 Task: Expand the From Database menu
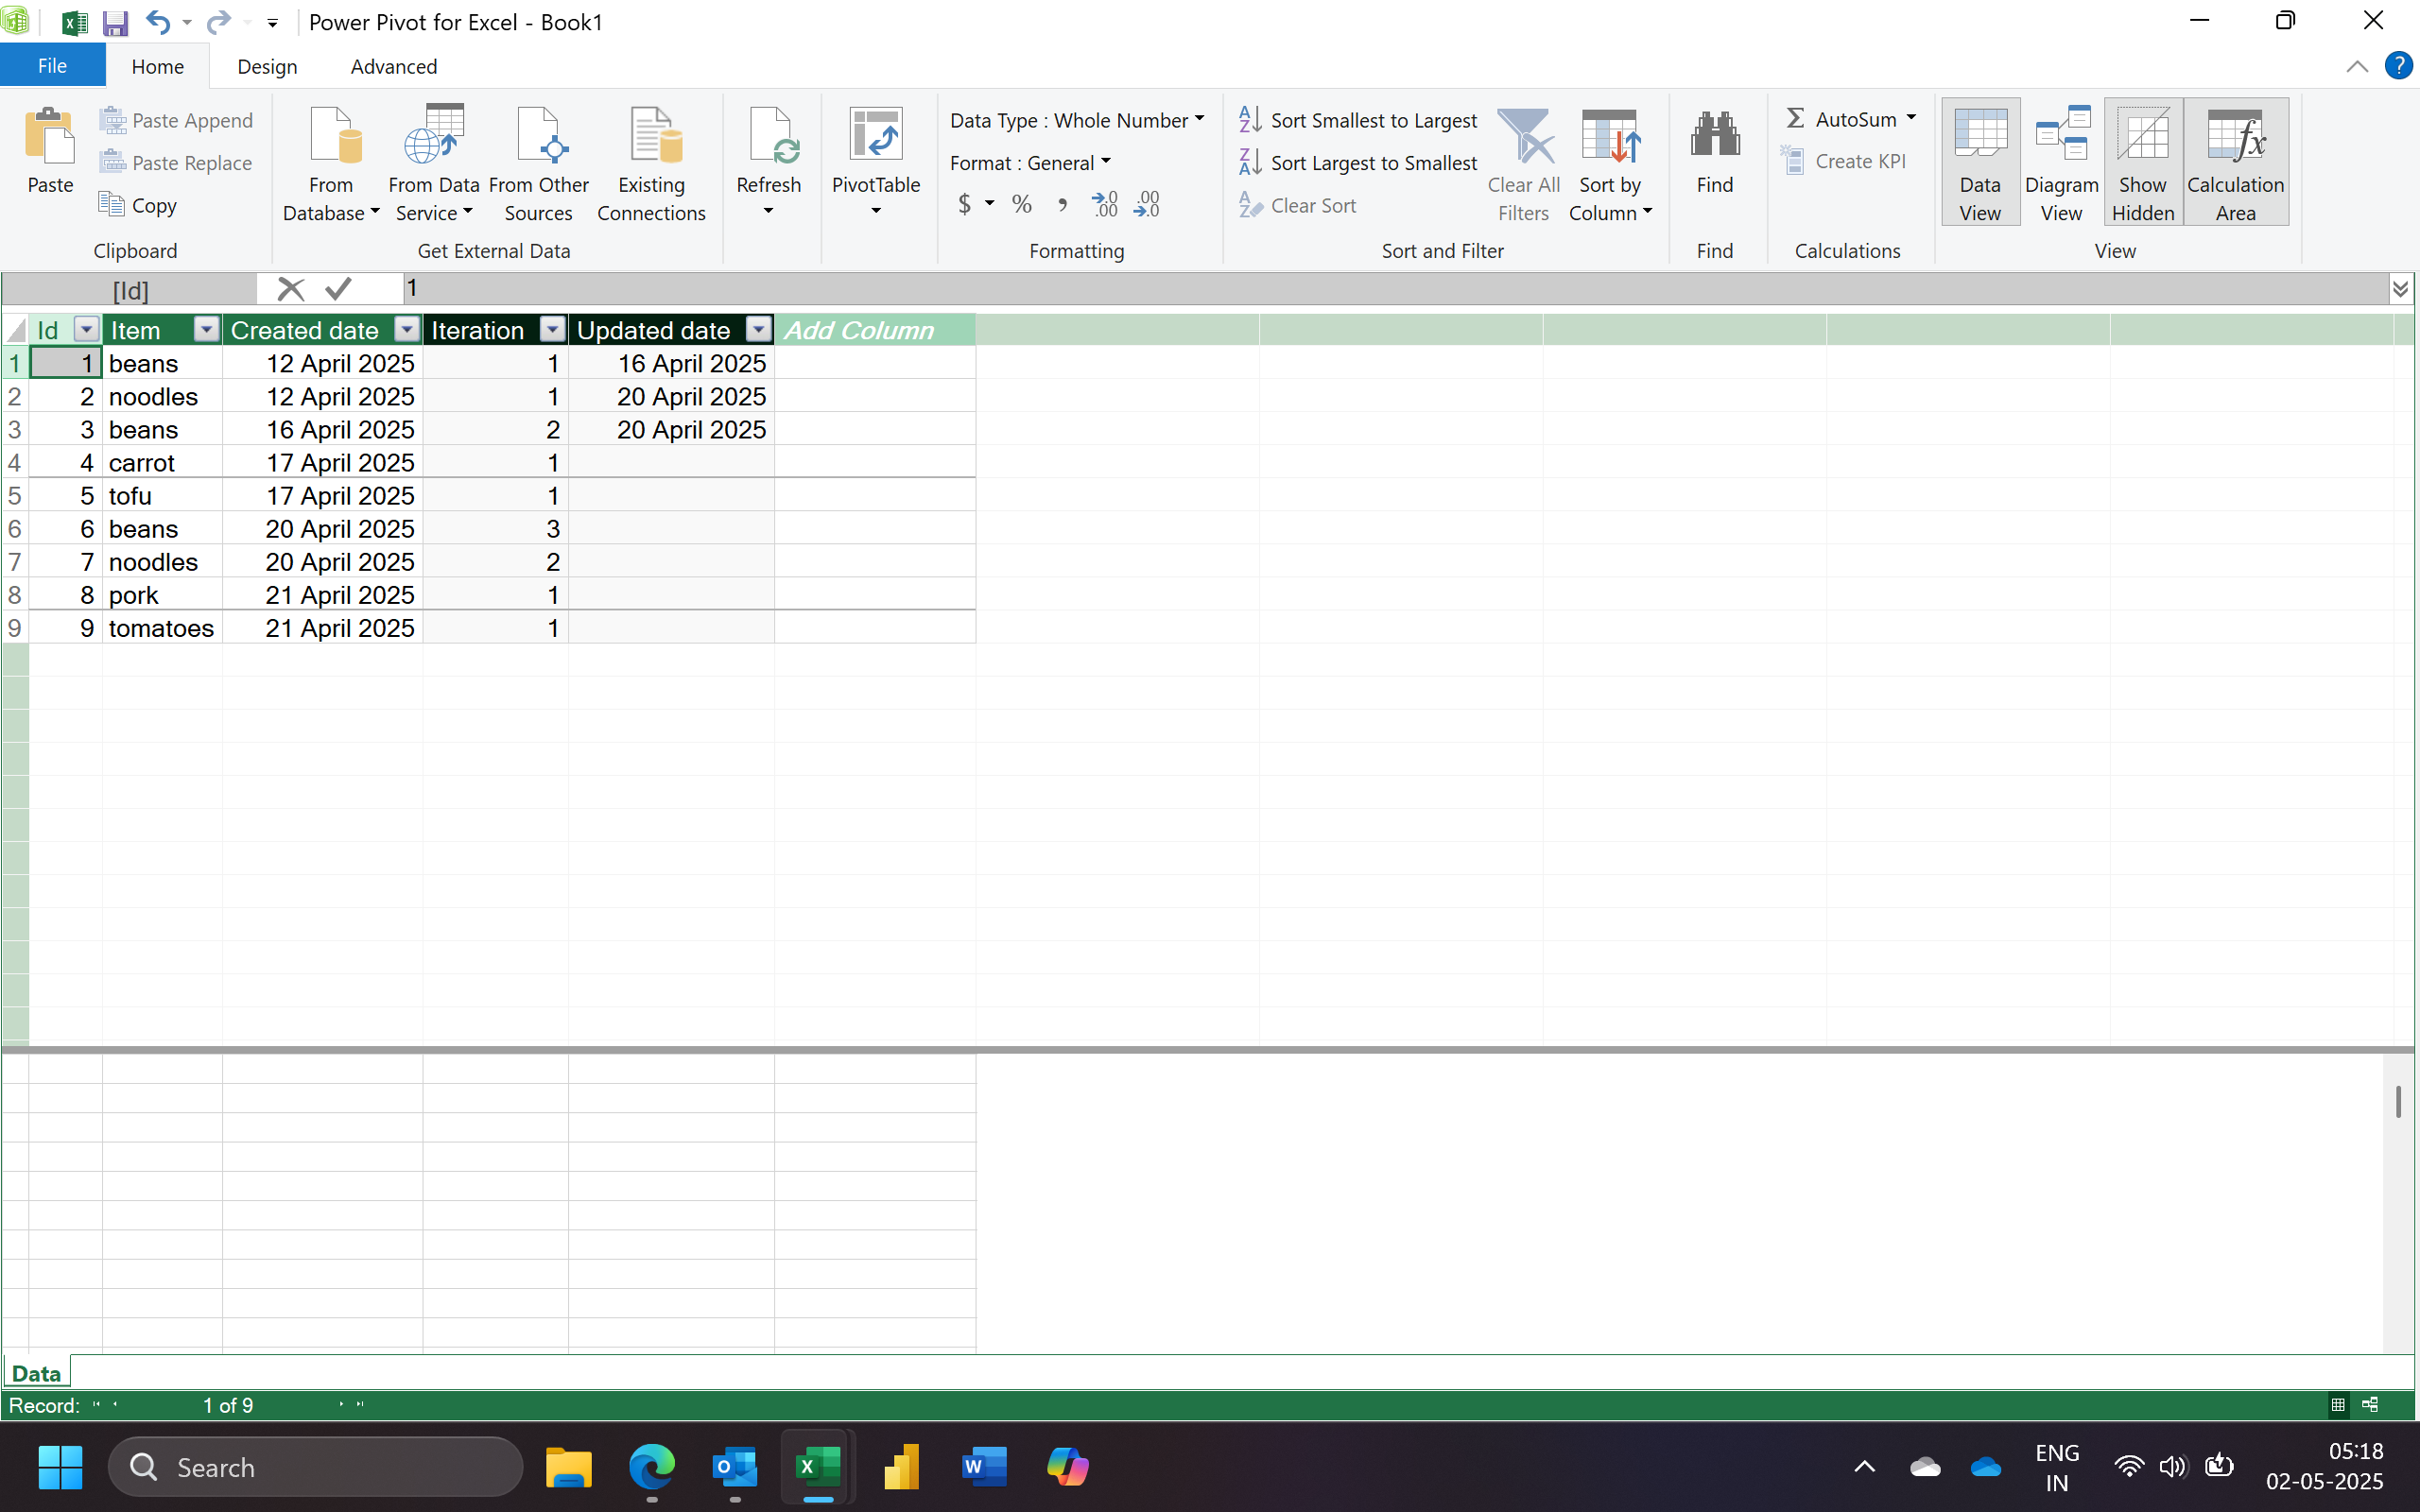point(331,164)
